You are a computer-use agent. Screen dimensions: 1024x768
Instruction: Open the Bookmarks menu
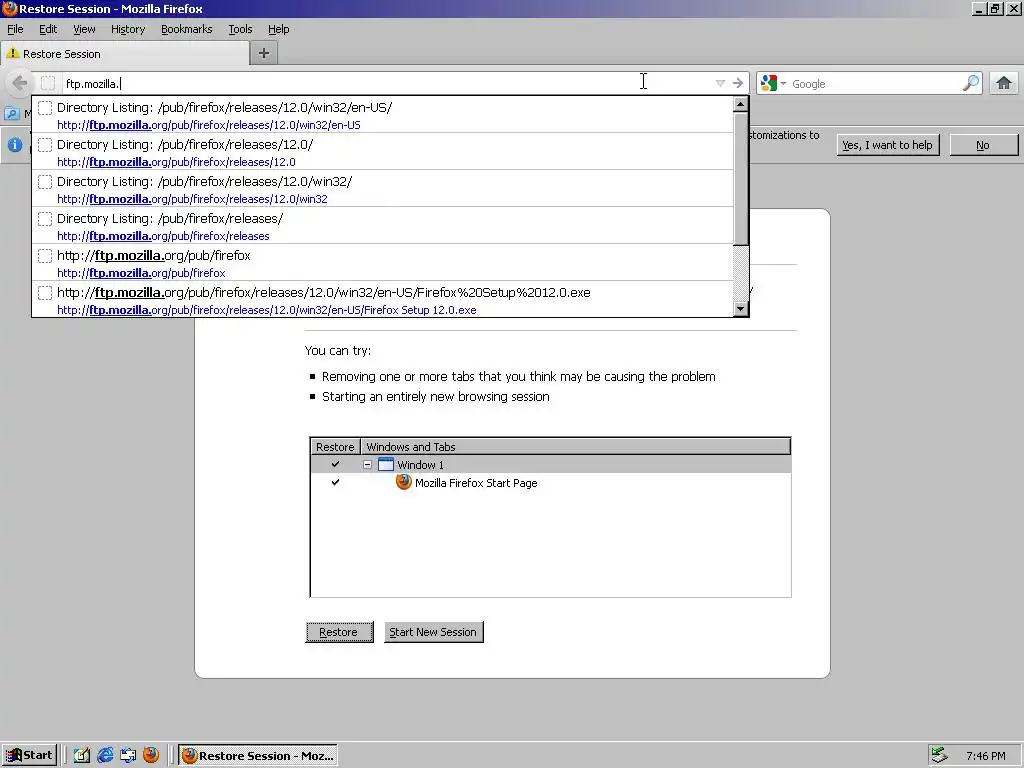tap(187, 29)
